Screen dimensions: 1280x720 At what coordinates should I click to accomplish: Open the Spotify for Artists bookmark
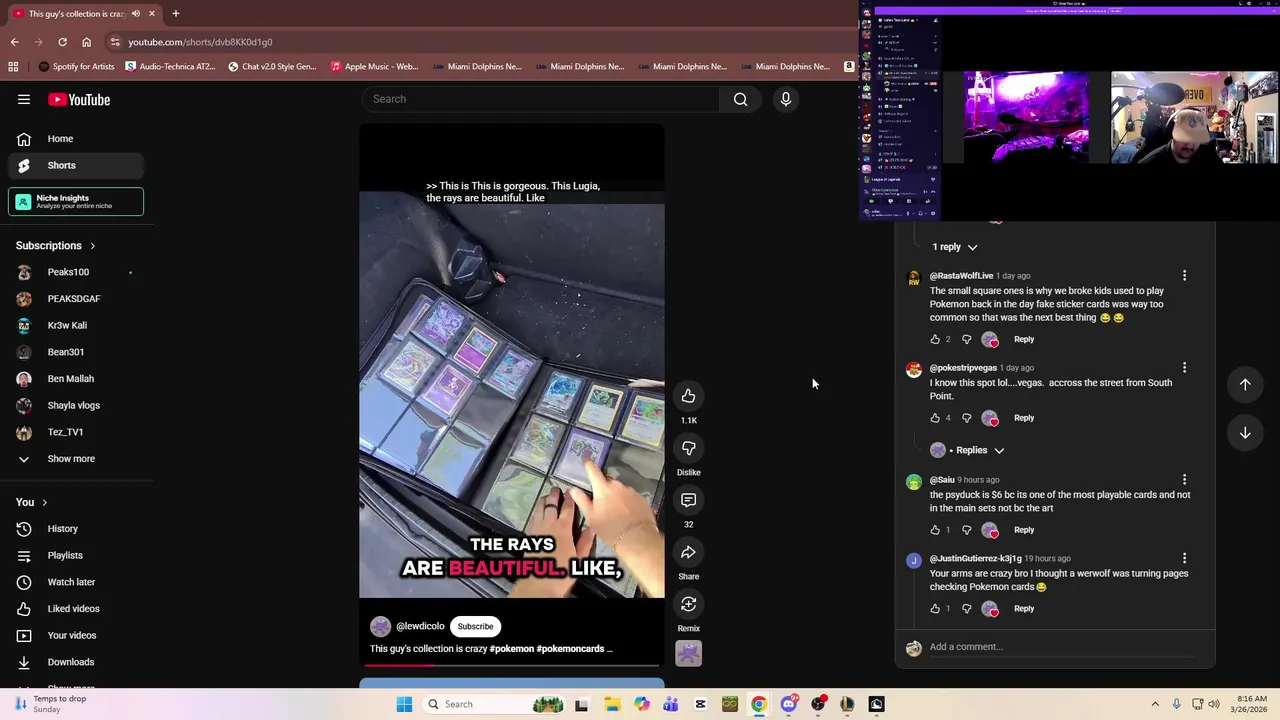point(76,67)
